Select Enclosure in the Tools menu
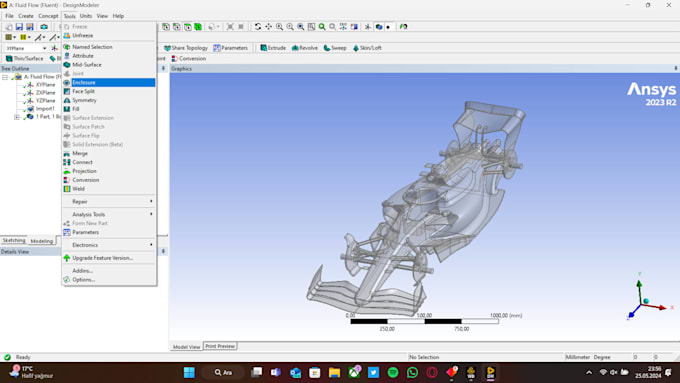The height and width of the screenshot is (383, 680). 109,82
